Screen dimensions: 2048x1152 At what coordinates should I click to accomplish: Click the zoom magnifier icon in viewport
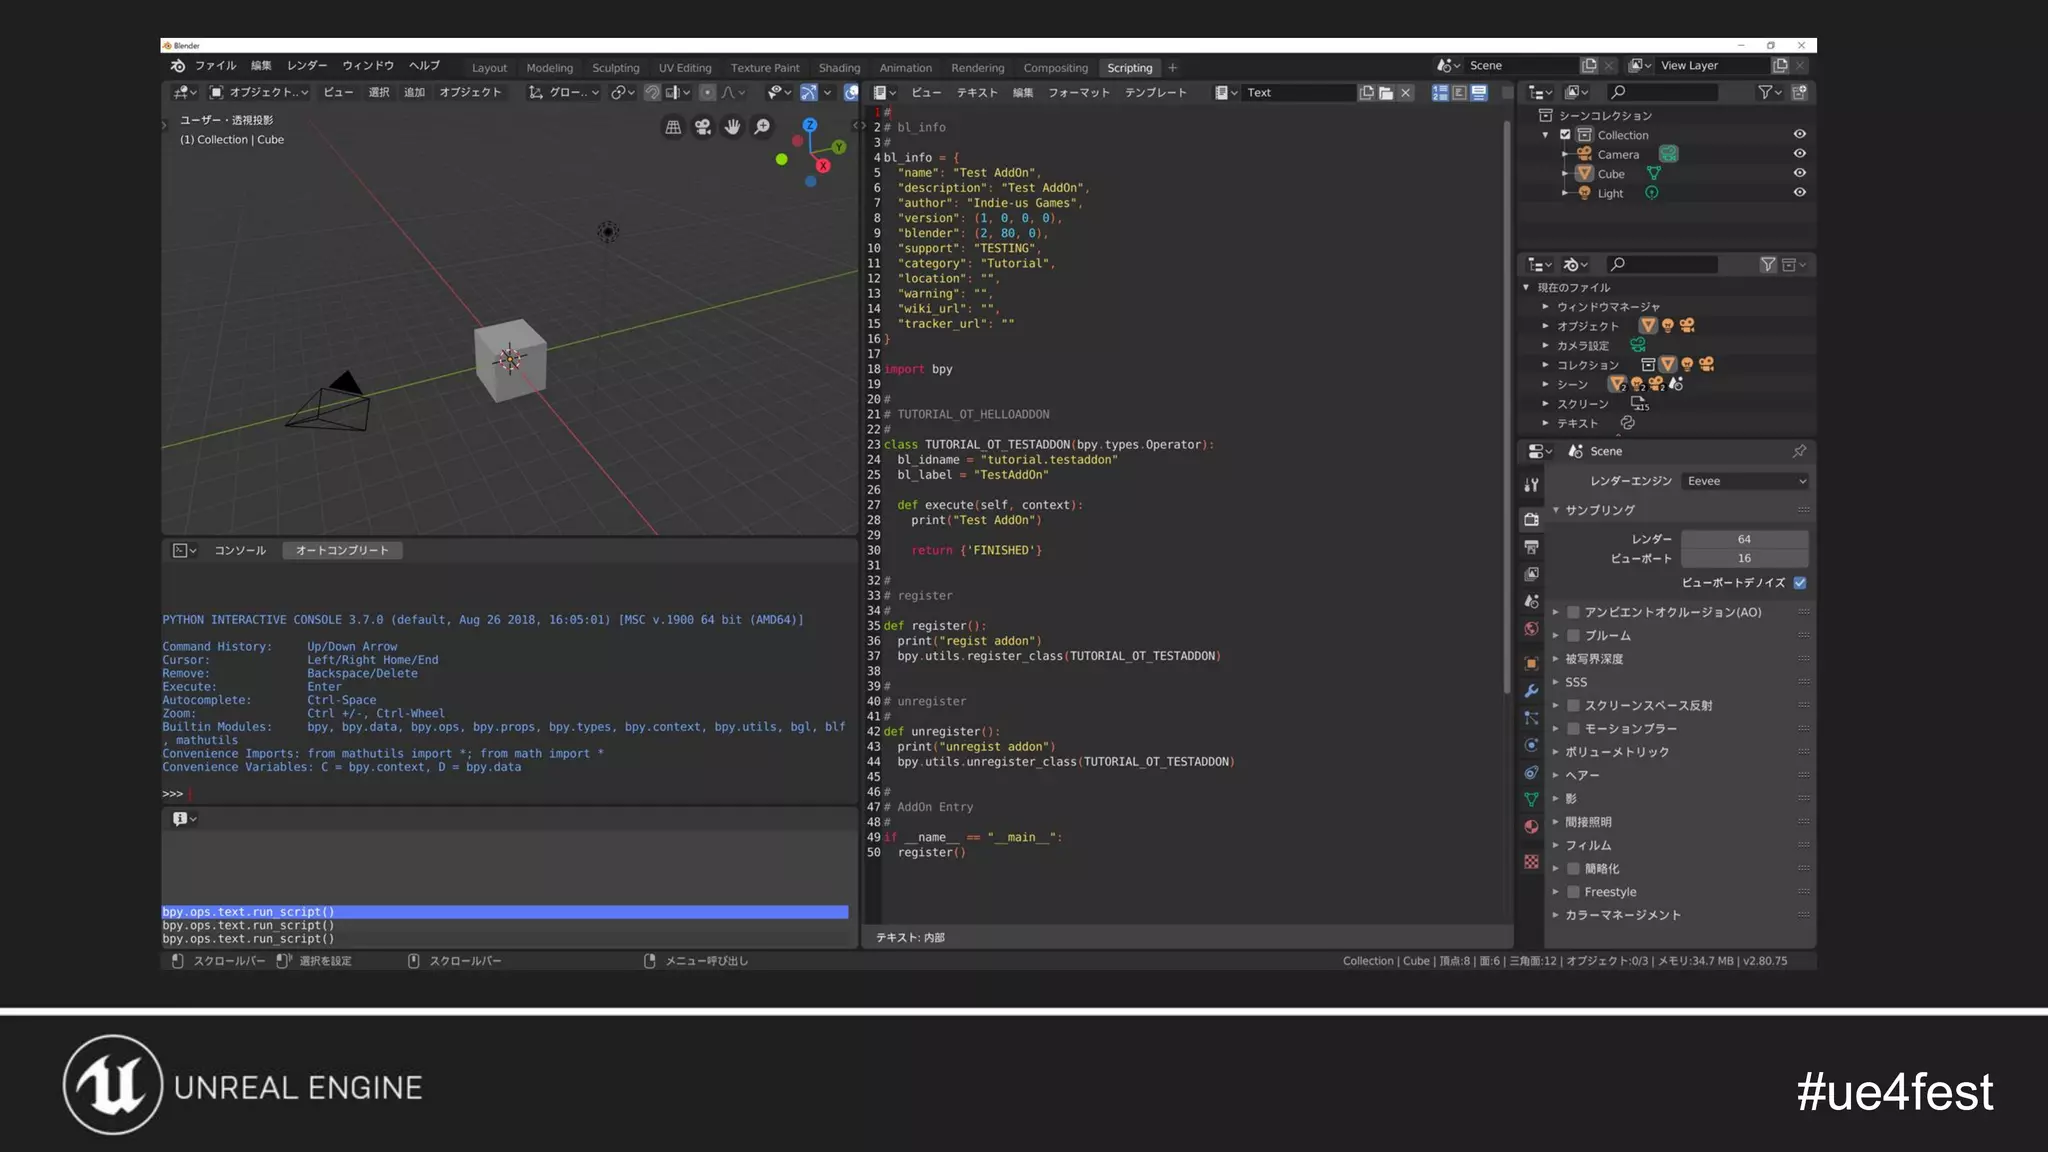pos(762,127)
